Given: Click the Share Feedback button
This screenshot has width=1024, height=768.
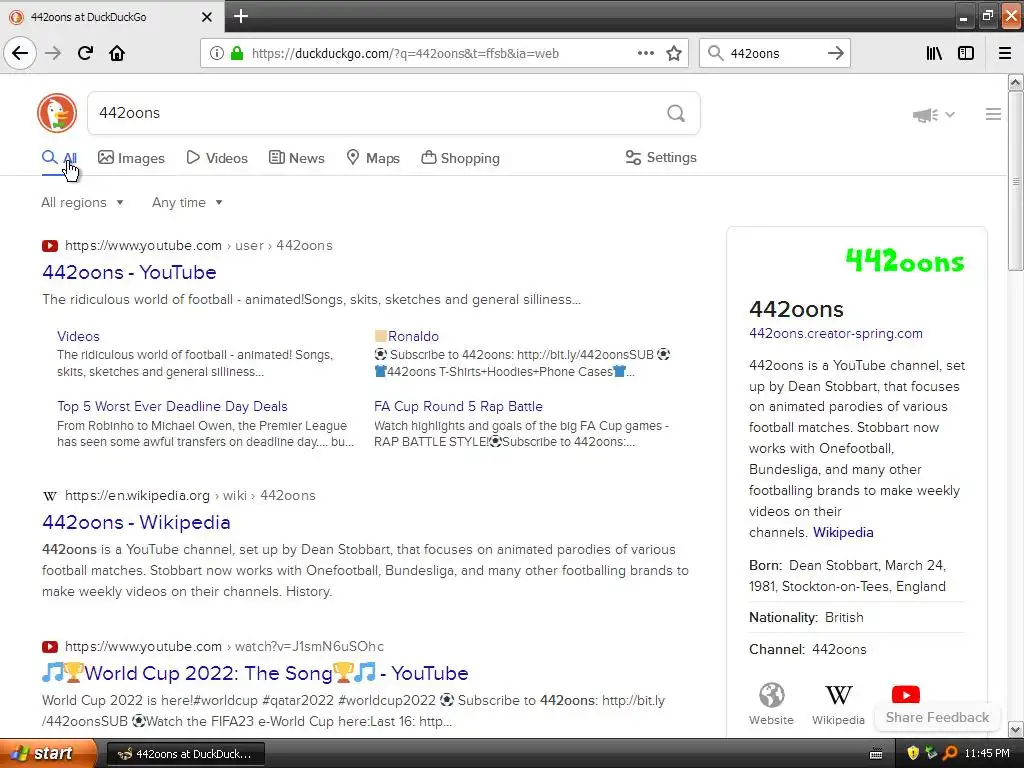Looking at the screenshot, I should point(937,717).
